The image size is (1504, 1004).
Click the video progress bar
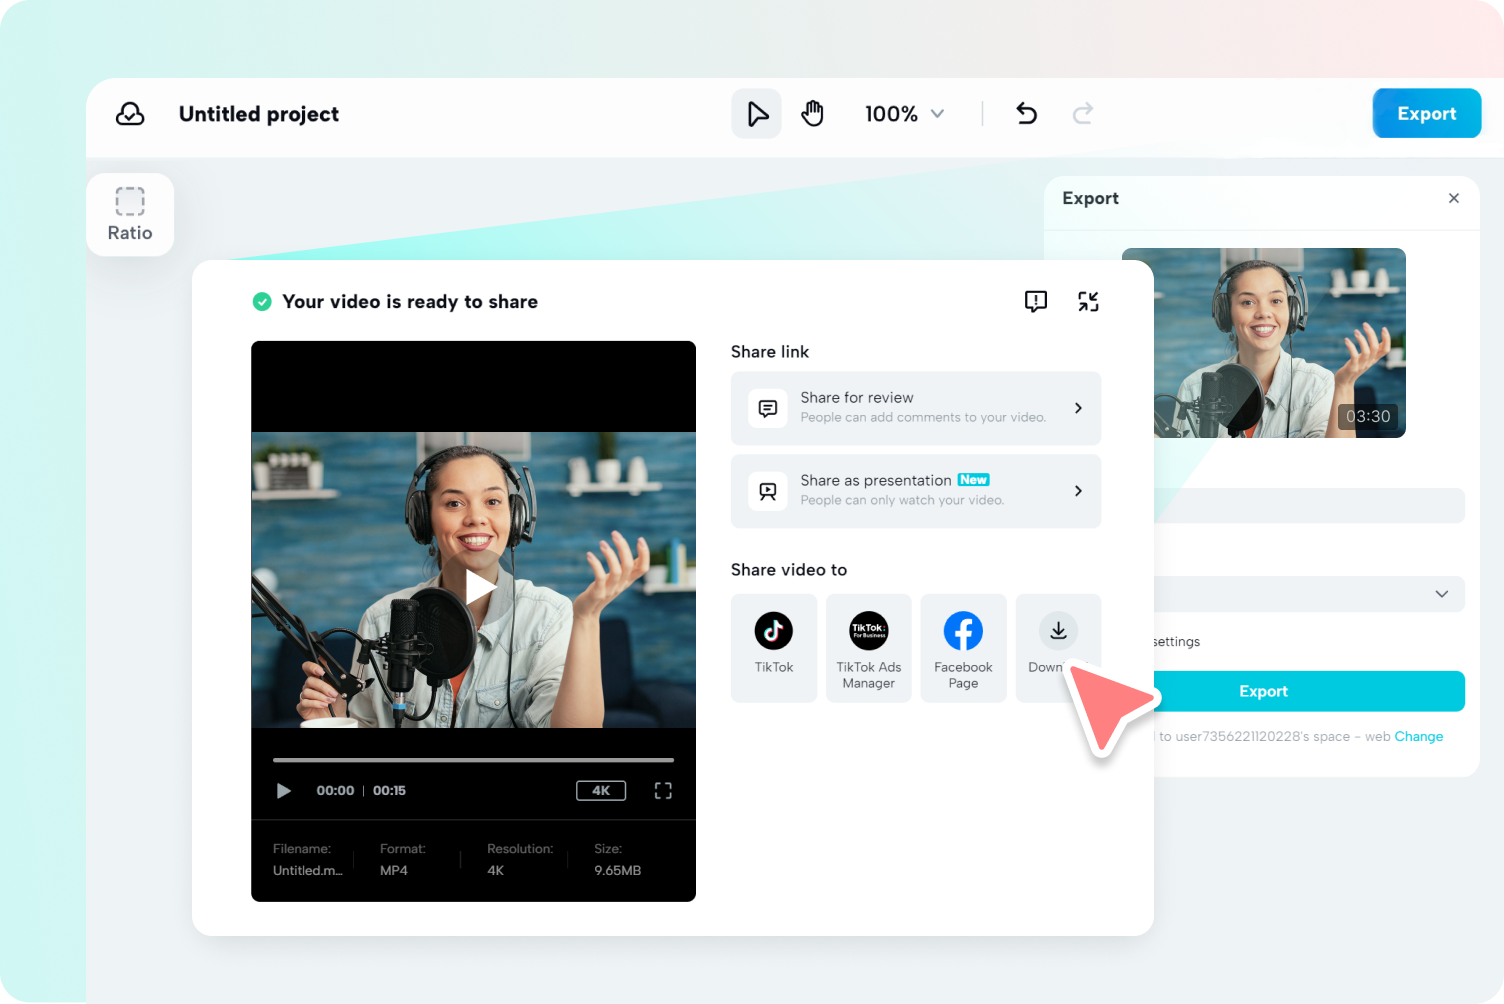473,760
